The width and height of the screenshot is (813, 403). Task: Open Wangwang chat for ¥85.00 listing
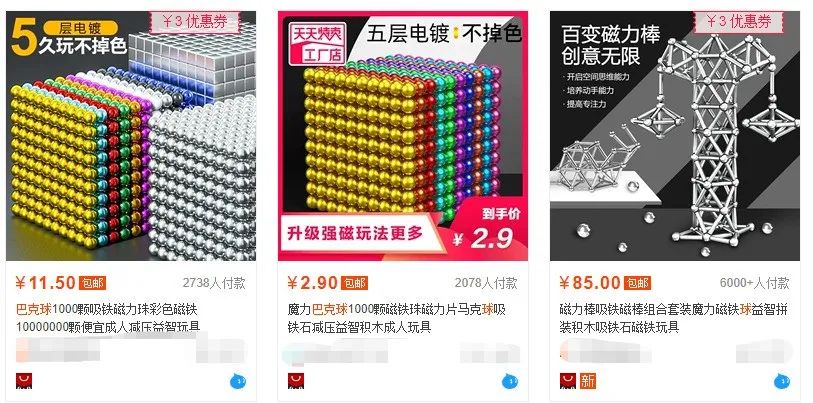tap(782, 382)
